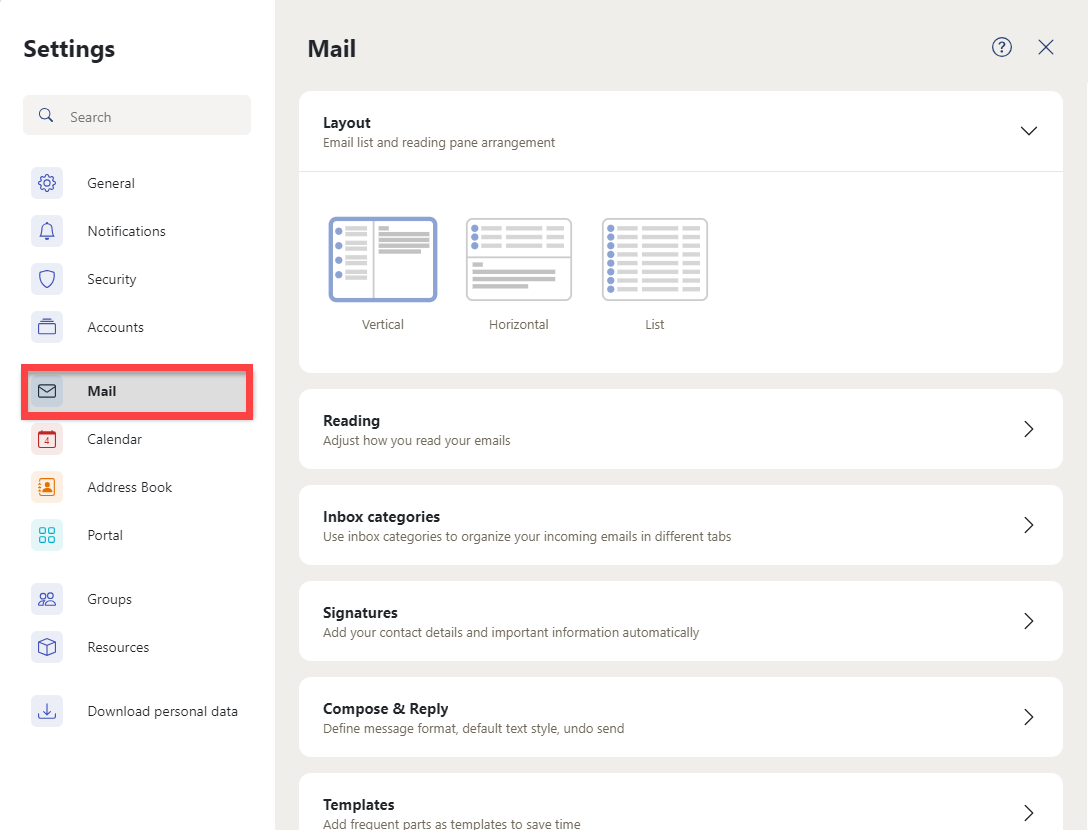The height and width of the screenshot is (830, 1088).
Task: Expand the Signatures chevron
Action: tap(1028, 620)
